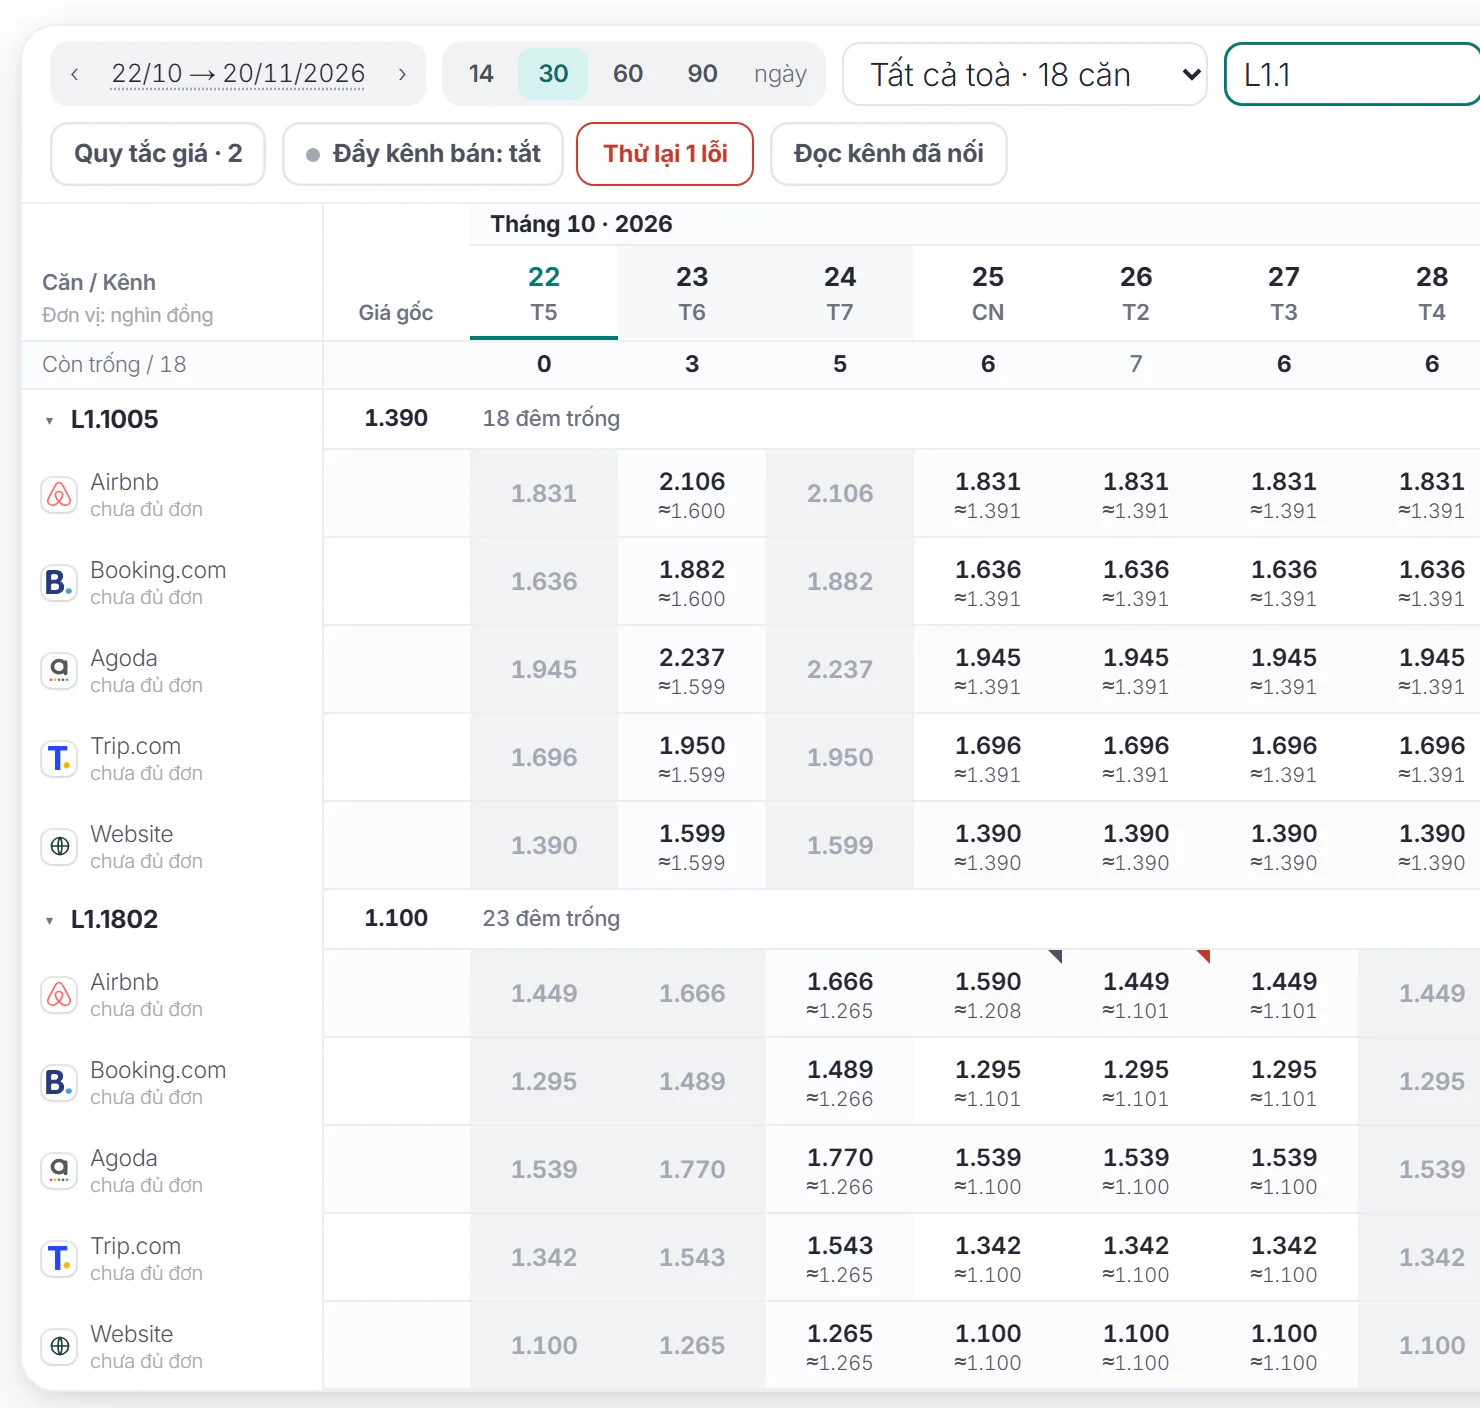Click Airbnb icon under L1.1005
Screen dimensions: 1480x1408
pyautogui.click(x=59, y=495)
